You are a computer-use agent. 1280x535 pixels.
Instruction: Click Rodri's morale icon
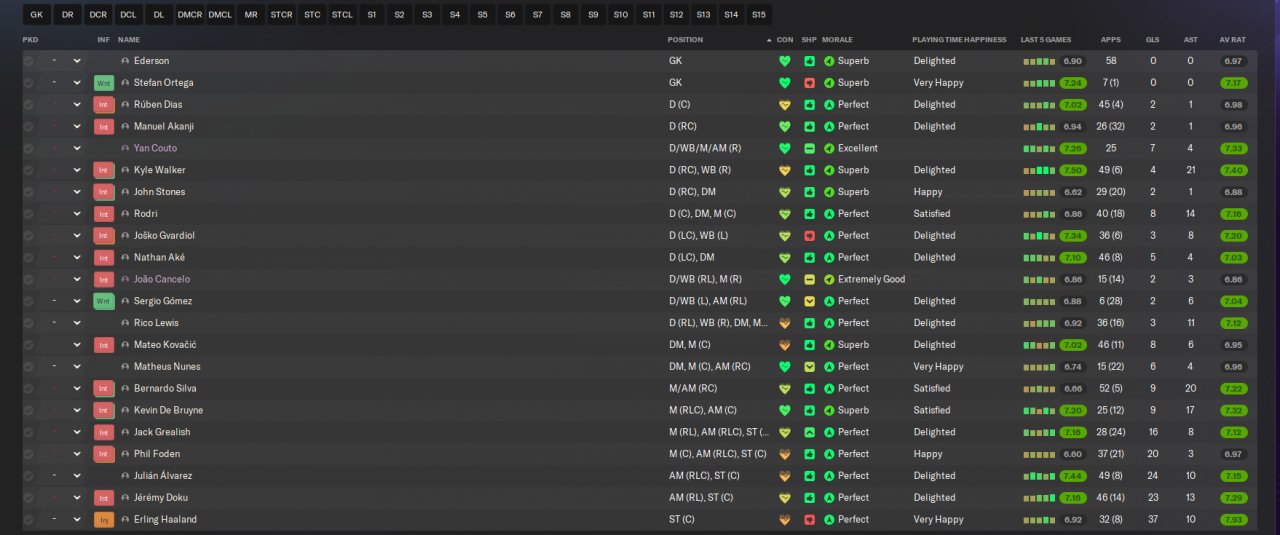coord(829,214)
